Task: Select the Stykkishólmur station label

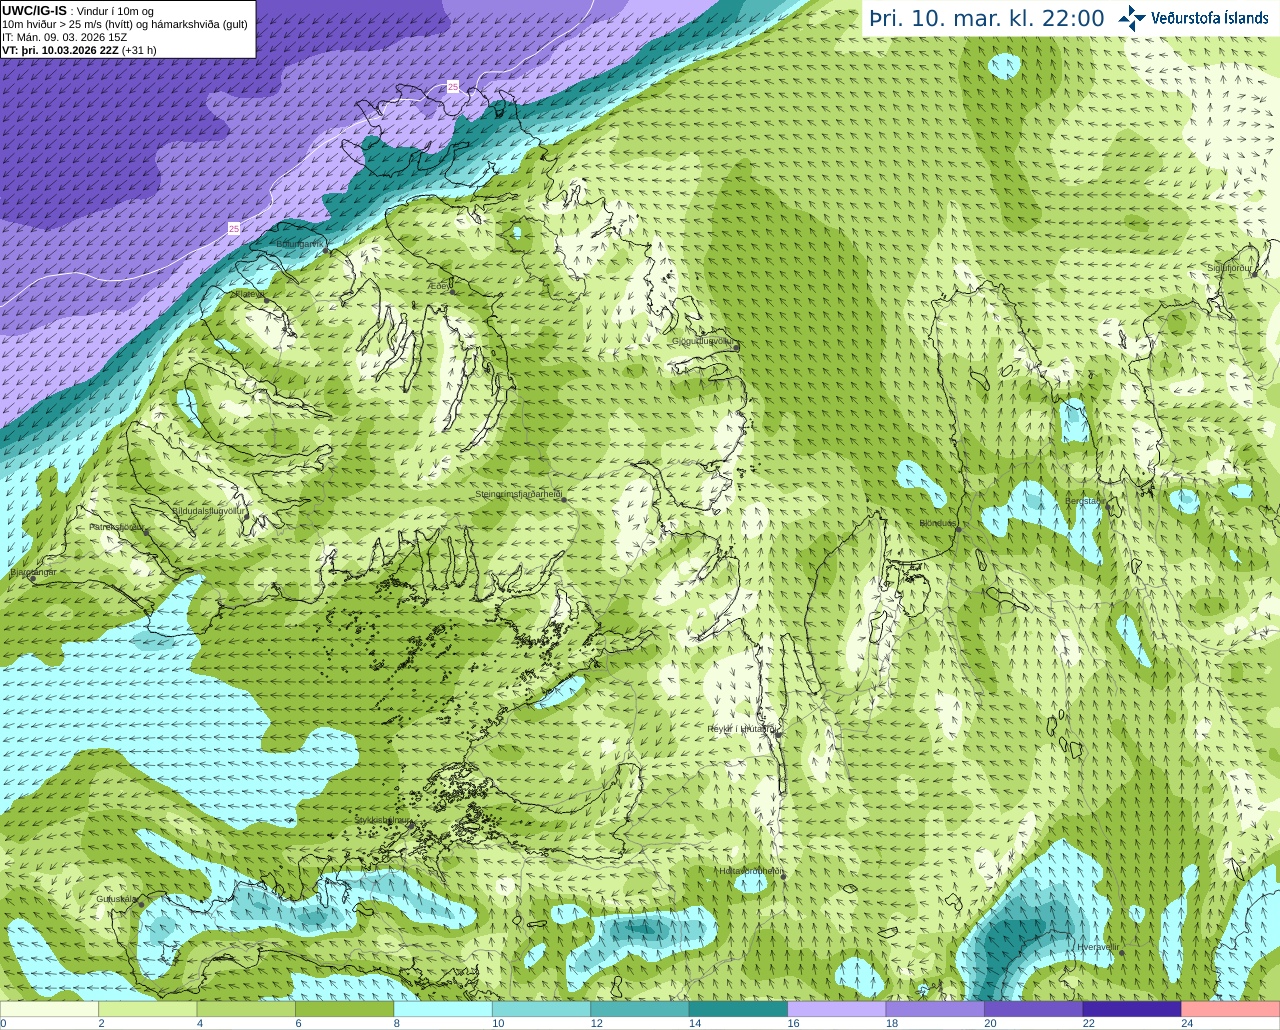Action: pos(383,820)
